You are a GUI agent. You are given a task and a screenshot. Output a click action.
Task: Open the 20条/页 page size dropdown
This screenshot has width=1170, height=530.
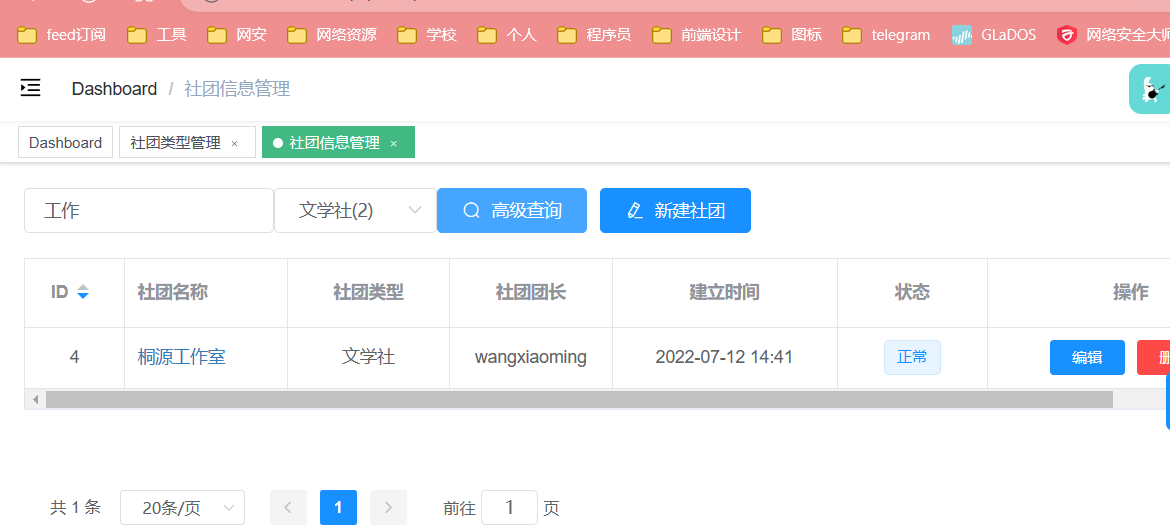coord(182,508)
